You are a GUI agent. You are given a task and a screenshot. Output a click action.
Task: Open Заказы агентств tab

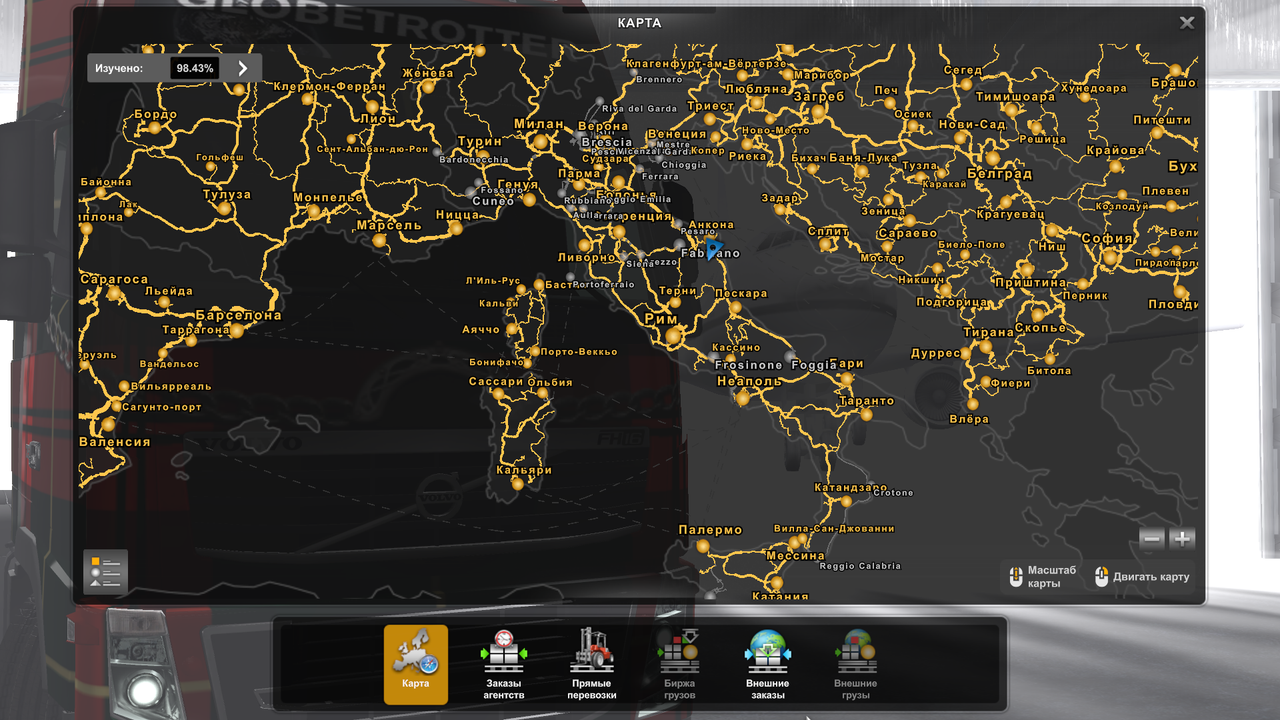[x=503, y=665]
